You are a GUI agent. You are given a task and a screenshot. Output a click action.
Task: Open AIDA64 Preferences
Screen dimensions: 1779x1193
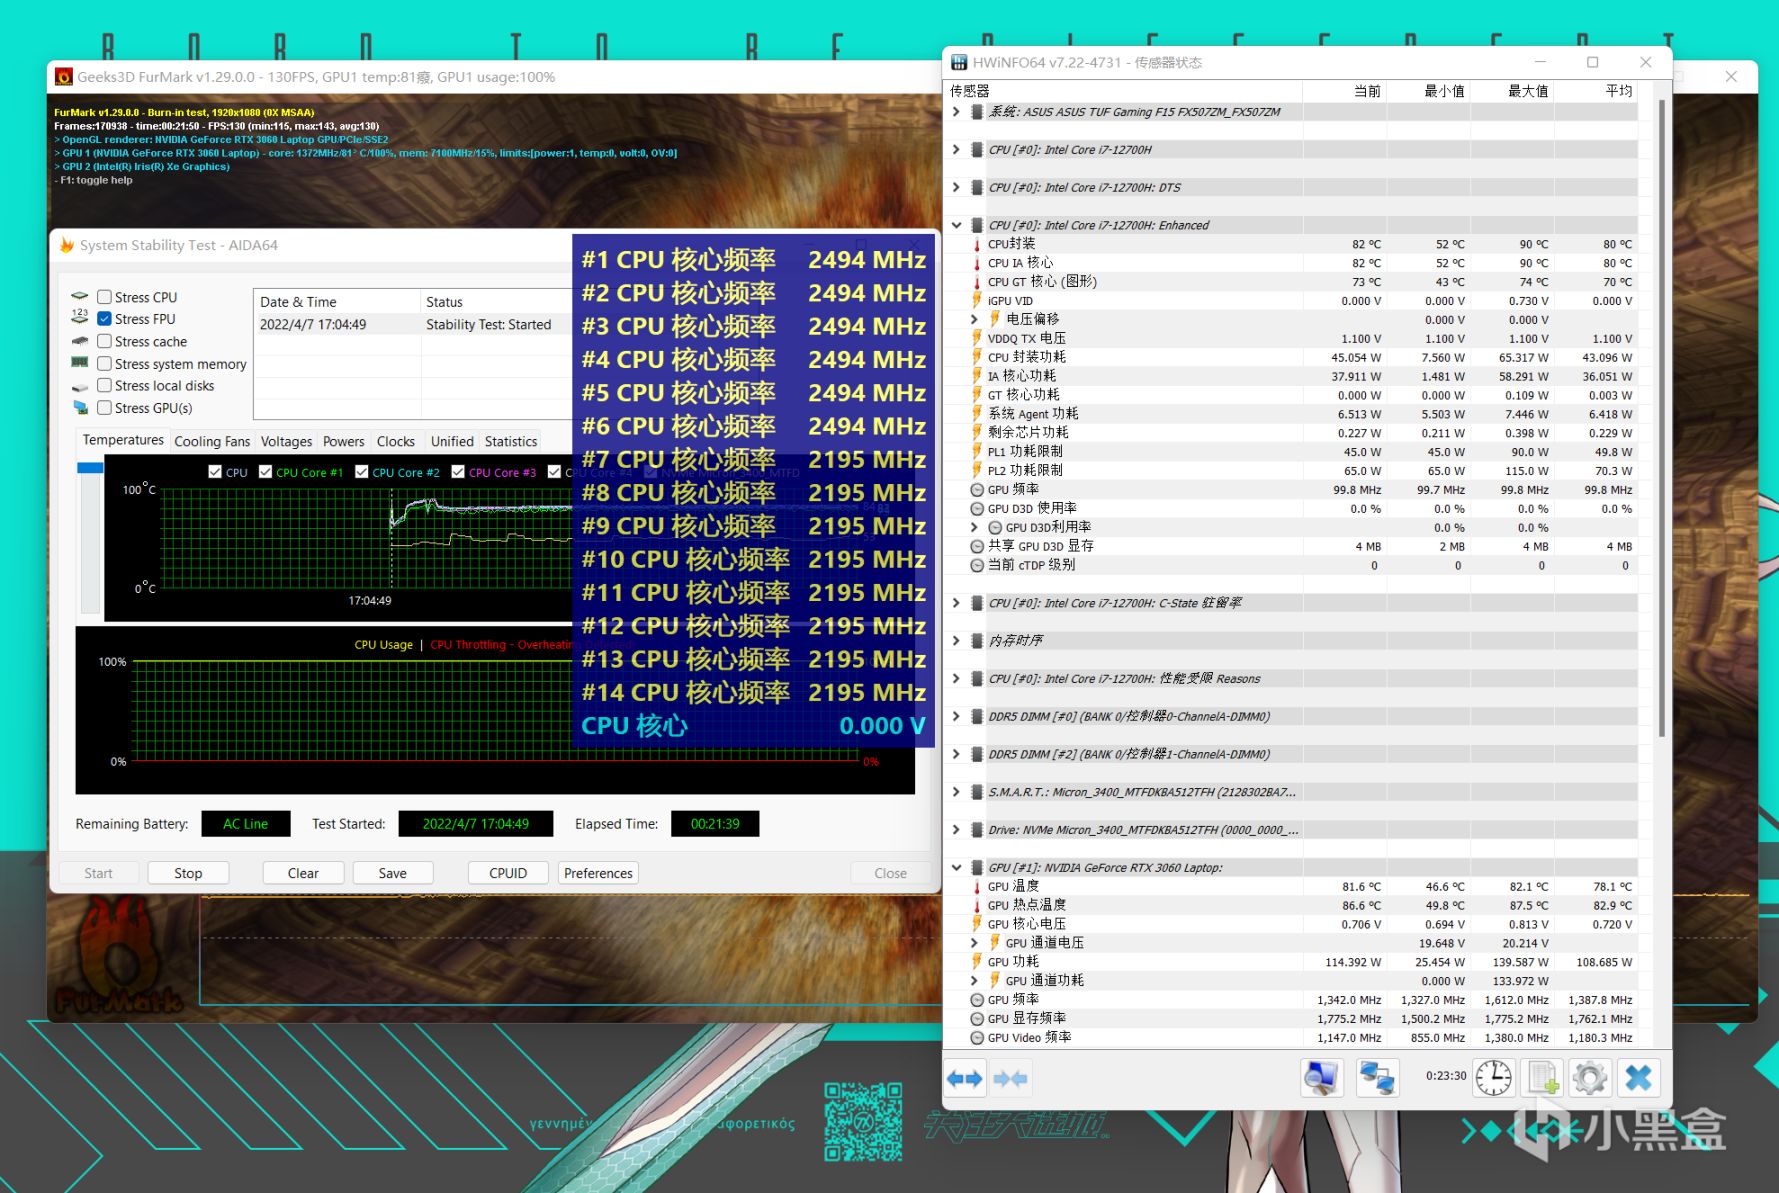pos(598,873)
